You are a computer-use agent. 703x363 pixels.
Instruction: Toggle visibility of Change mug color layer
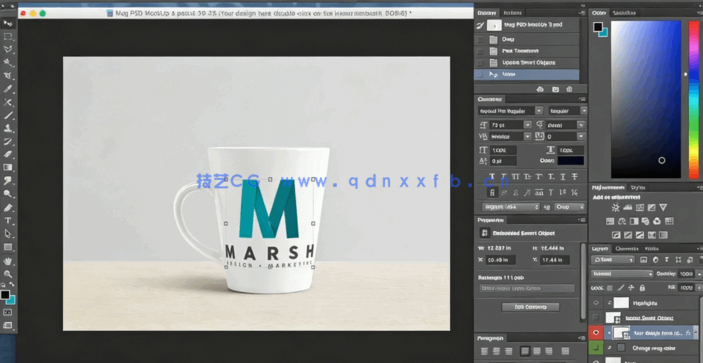tap(595, 348)
